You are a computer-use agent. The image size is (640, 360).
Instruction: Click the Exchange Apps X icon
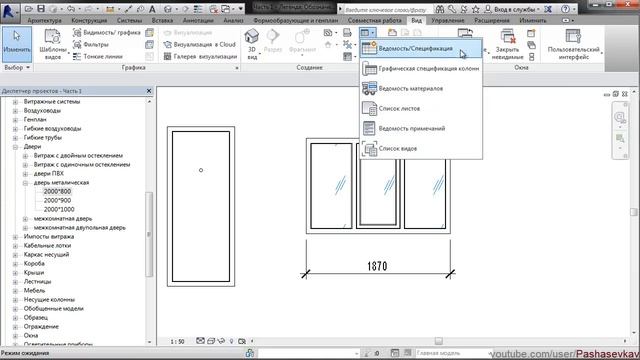point(548,9)
